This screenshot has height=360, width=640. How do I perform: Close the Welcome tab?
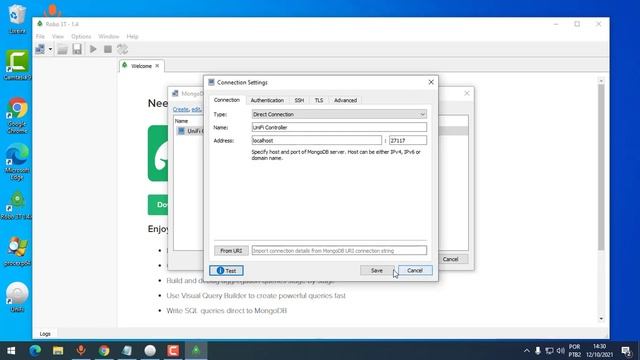(x=157, y=66)
